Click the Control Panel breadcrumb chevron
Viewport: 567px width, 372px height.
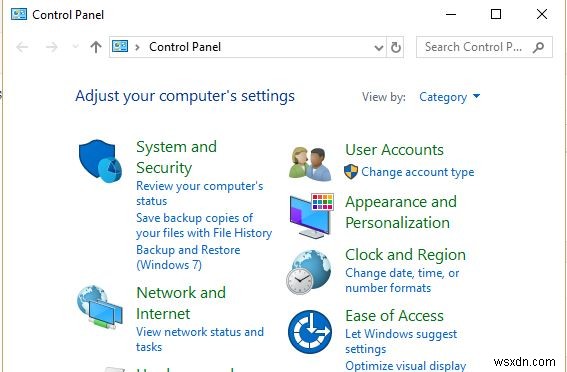tap(137, 47)
